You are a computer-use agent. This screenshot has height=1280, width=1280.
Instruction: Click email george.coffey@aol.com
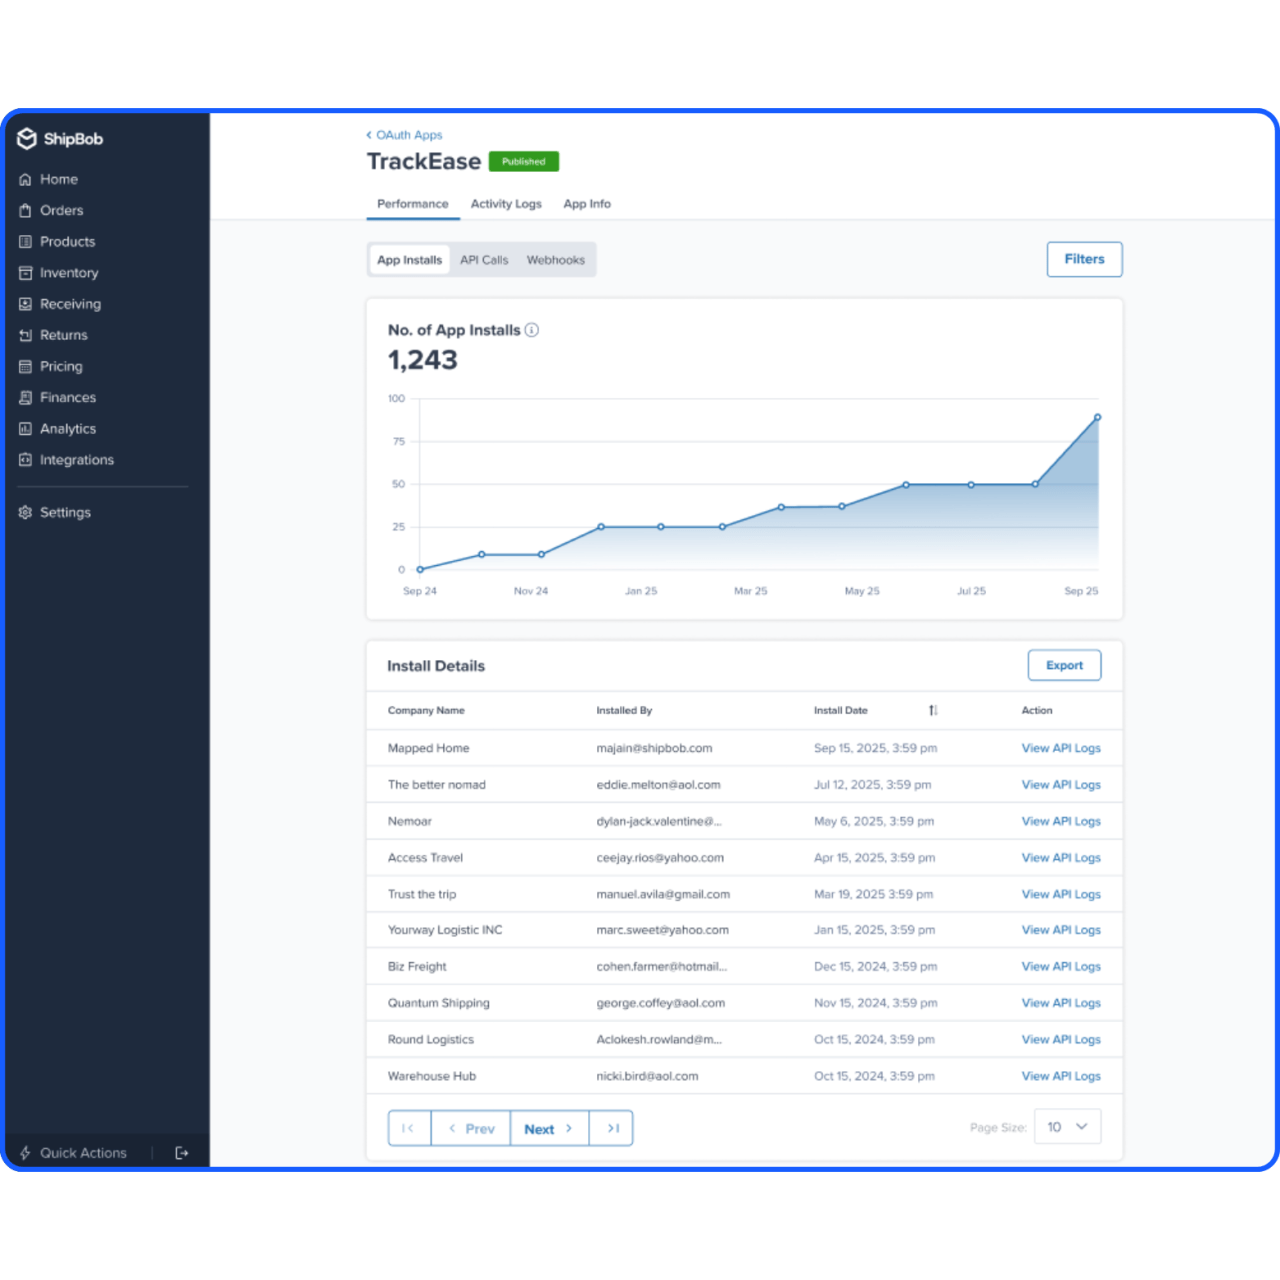(660, 1003)
